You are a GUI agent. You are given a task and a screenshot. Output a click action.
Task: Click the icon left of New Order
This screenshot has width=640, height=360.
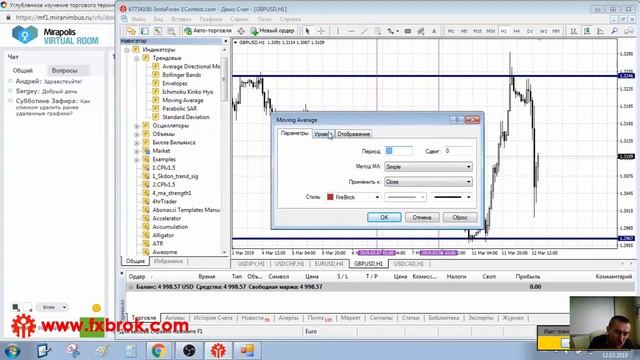[241, 31]
